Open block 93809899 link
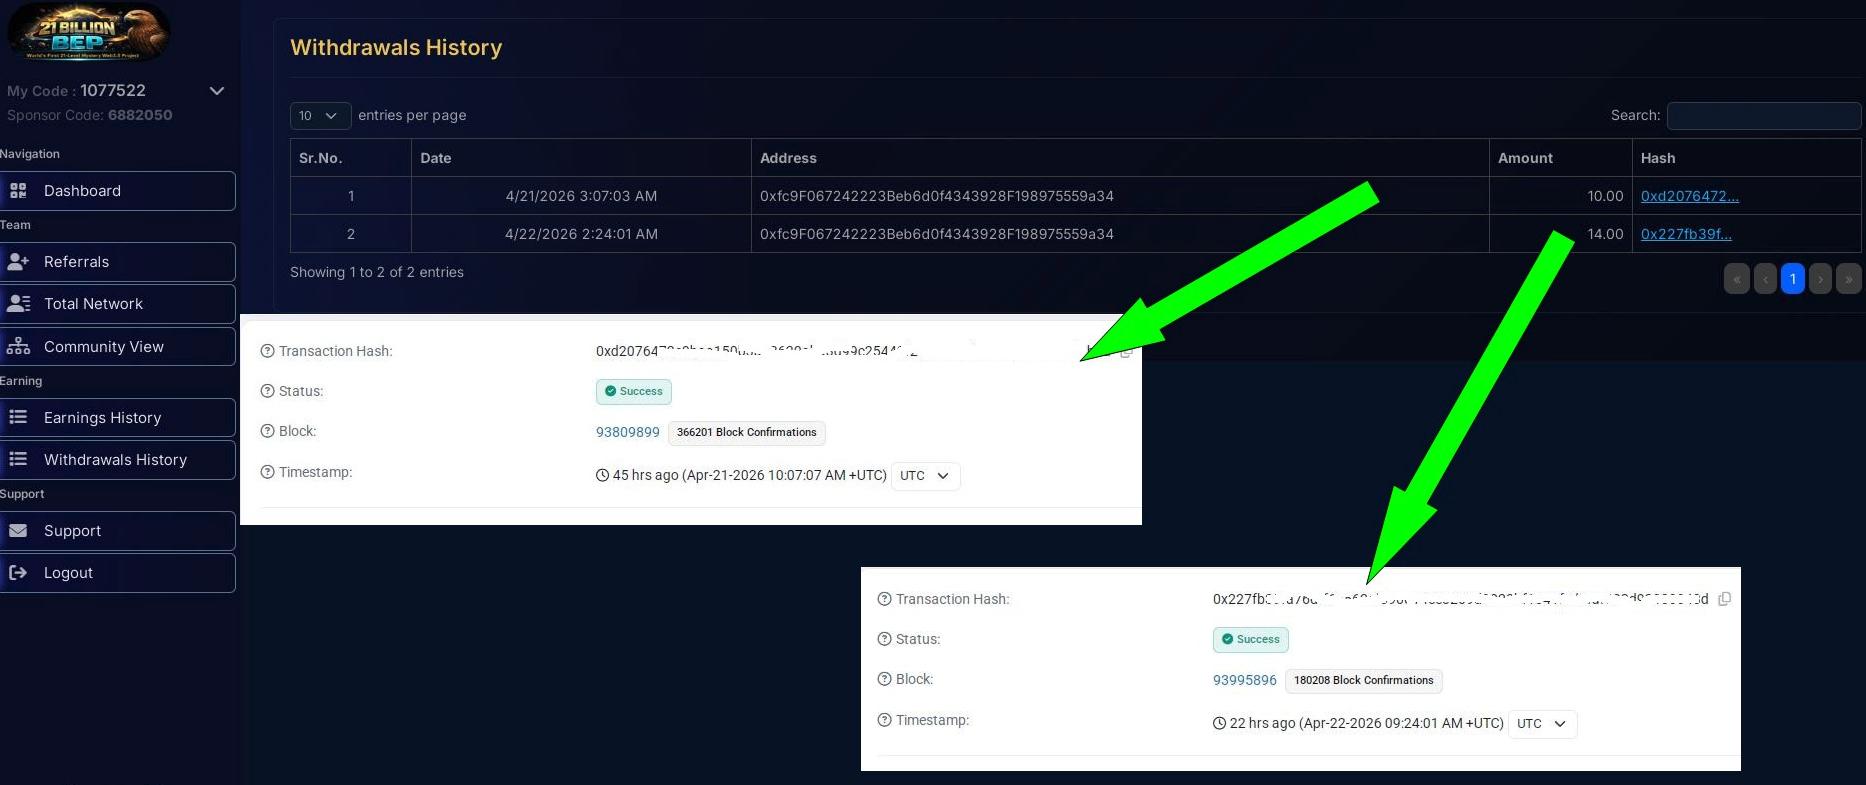Viewport: 1866px width, 785px height. (x=627, y=432)
